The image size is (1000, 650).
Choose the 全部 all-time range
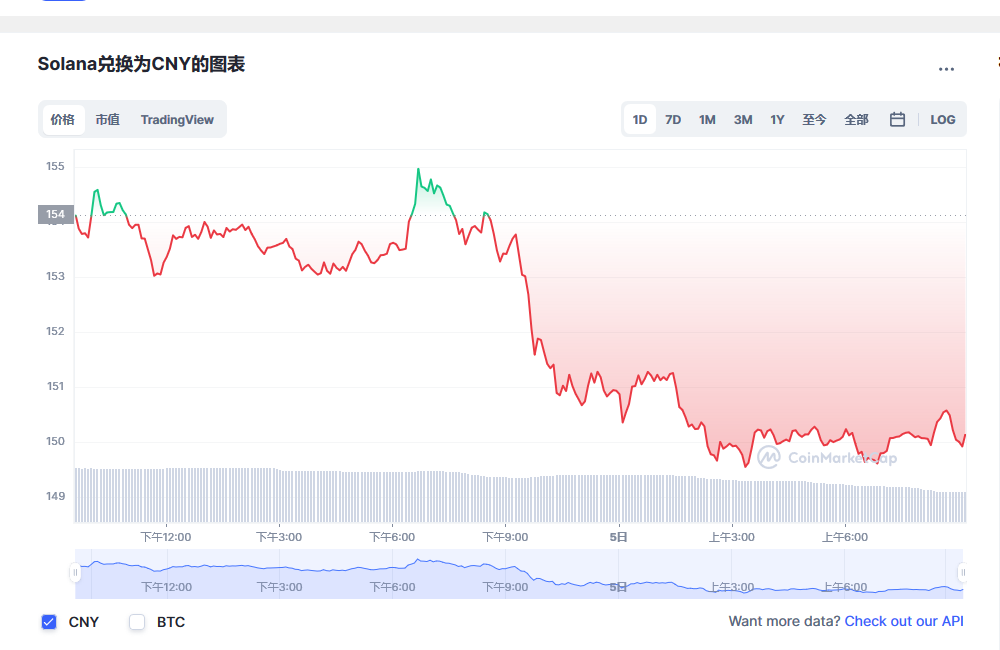pyautogui.click(x=857, y=119)
